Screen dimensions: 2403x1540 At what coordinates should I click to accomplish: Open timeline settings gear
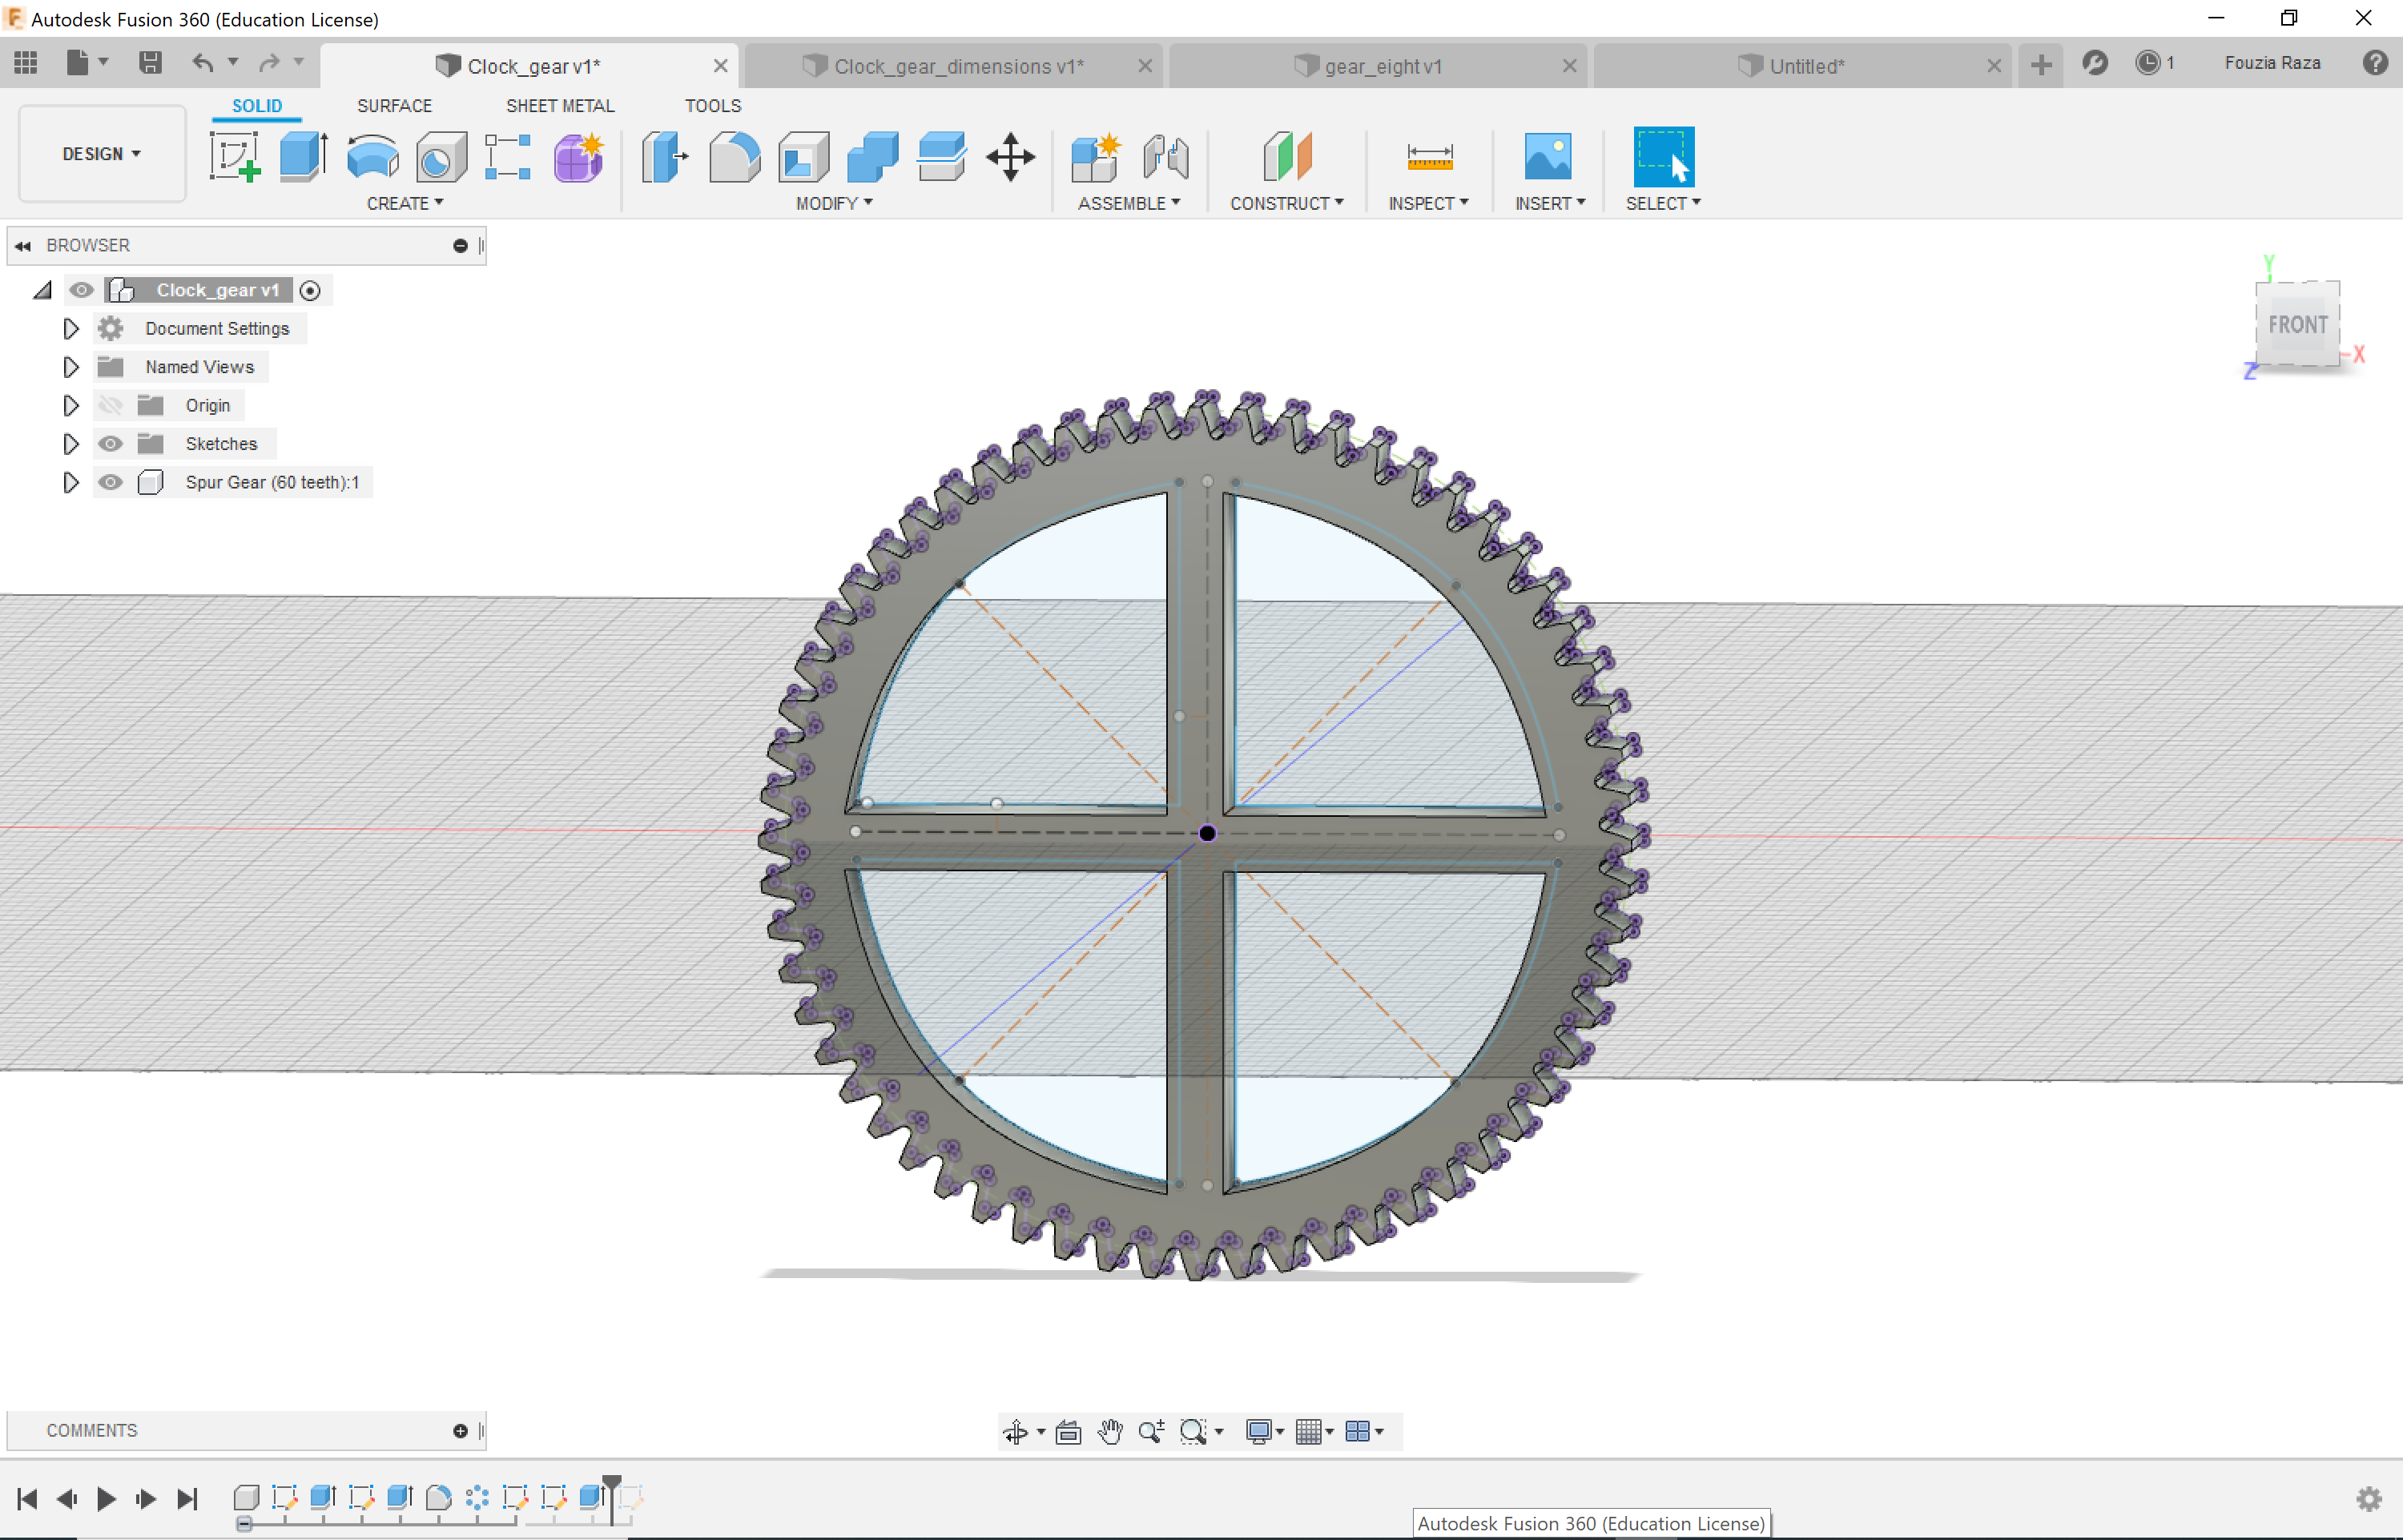point(2369,1499)
